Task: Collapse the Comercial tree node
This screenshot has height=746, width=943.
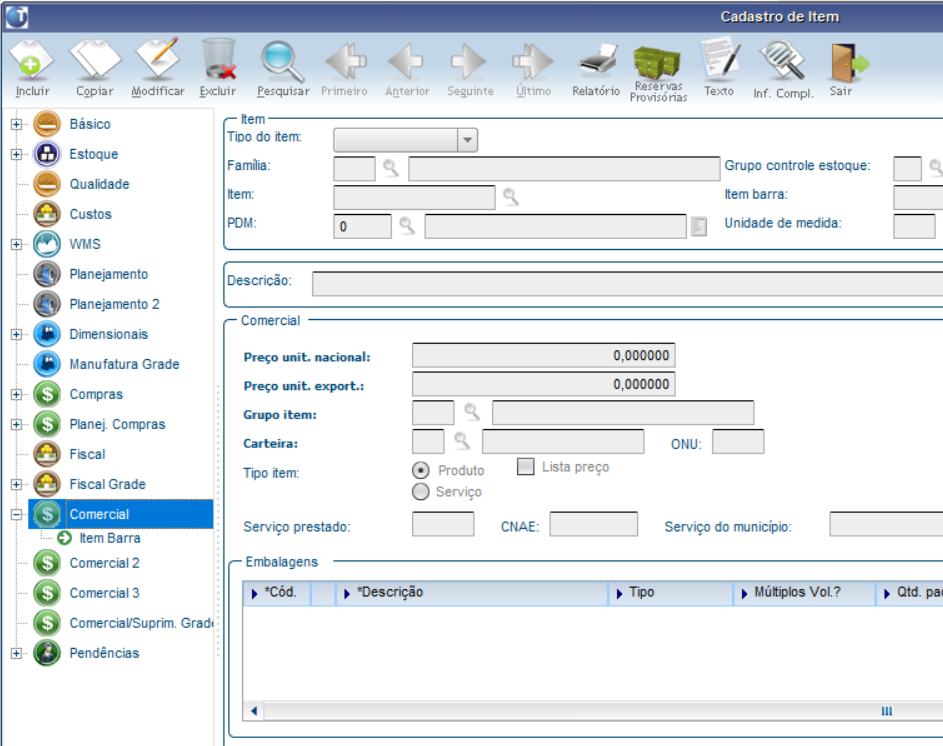Action: coord(16,514)
